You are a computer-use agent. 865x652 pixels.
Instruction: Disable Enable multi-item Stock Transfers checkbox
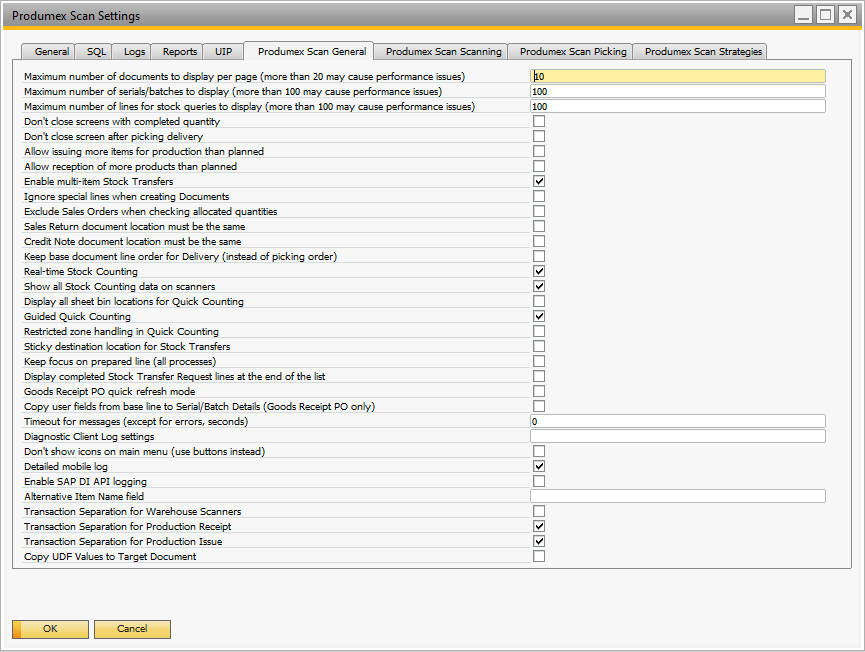coord(539,181)
